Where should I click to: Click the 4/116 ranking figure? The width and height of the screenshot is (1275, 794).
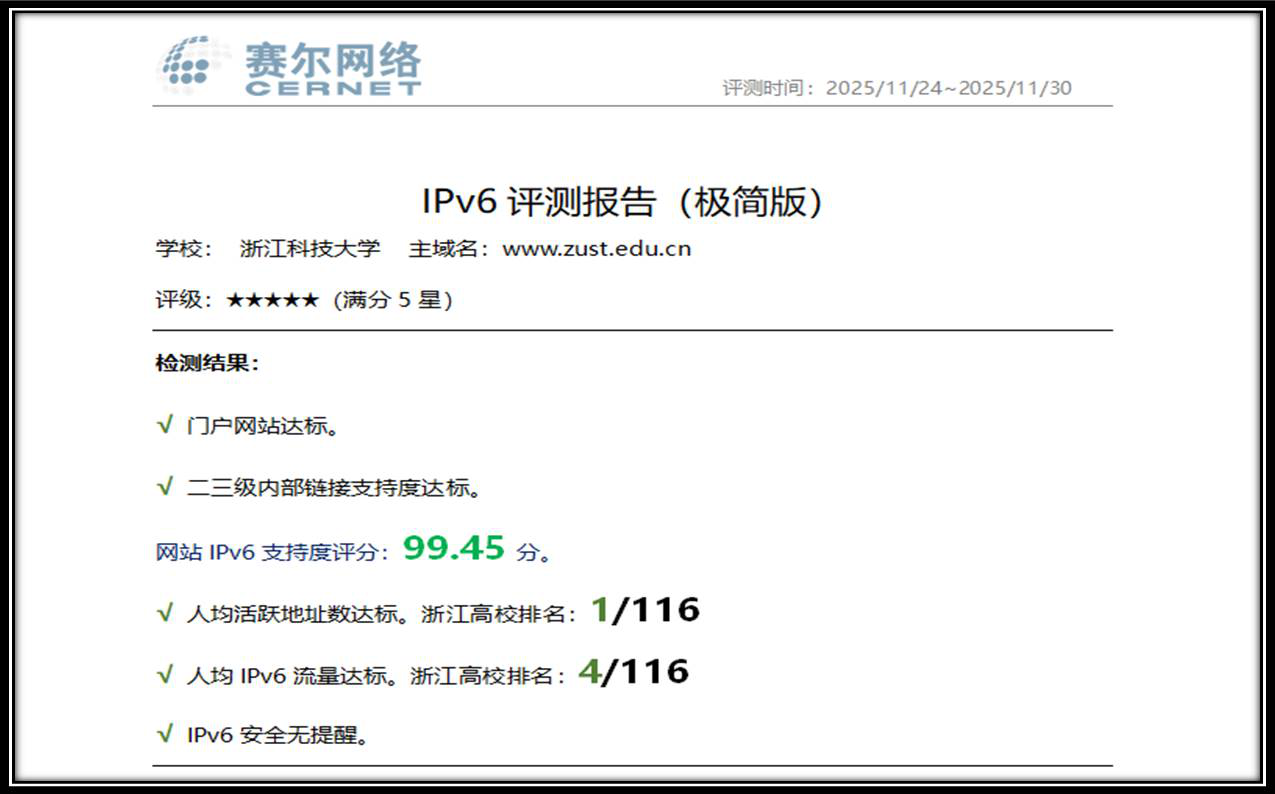click(x=634, y=671)
